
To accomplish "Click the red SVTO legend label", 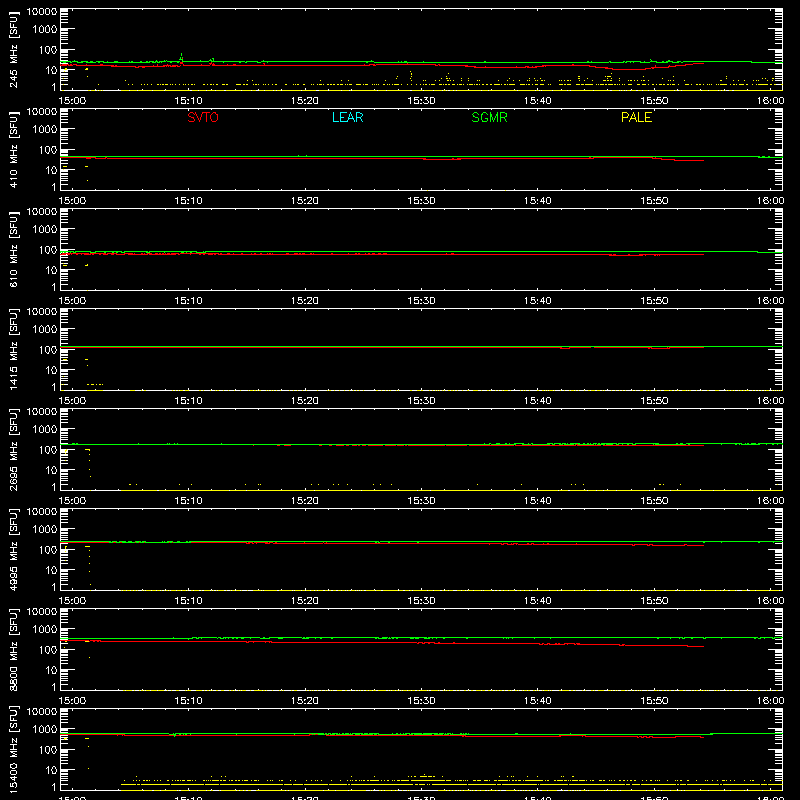I will (x=203, y=117).
